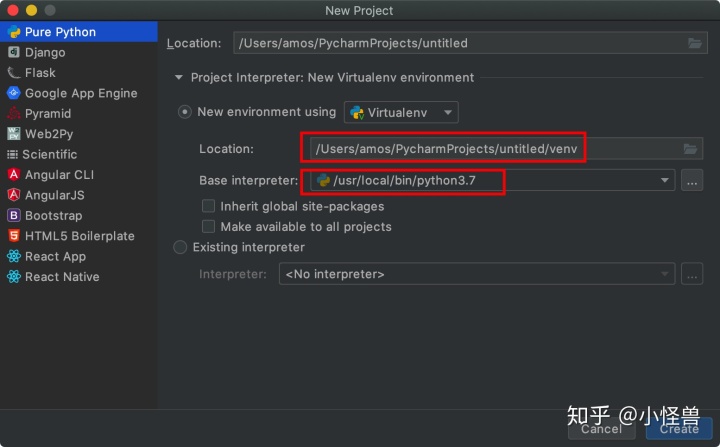Edit project Location path untitled field

pos(470,43)
